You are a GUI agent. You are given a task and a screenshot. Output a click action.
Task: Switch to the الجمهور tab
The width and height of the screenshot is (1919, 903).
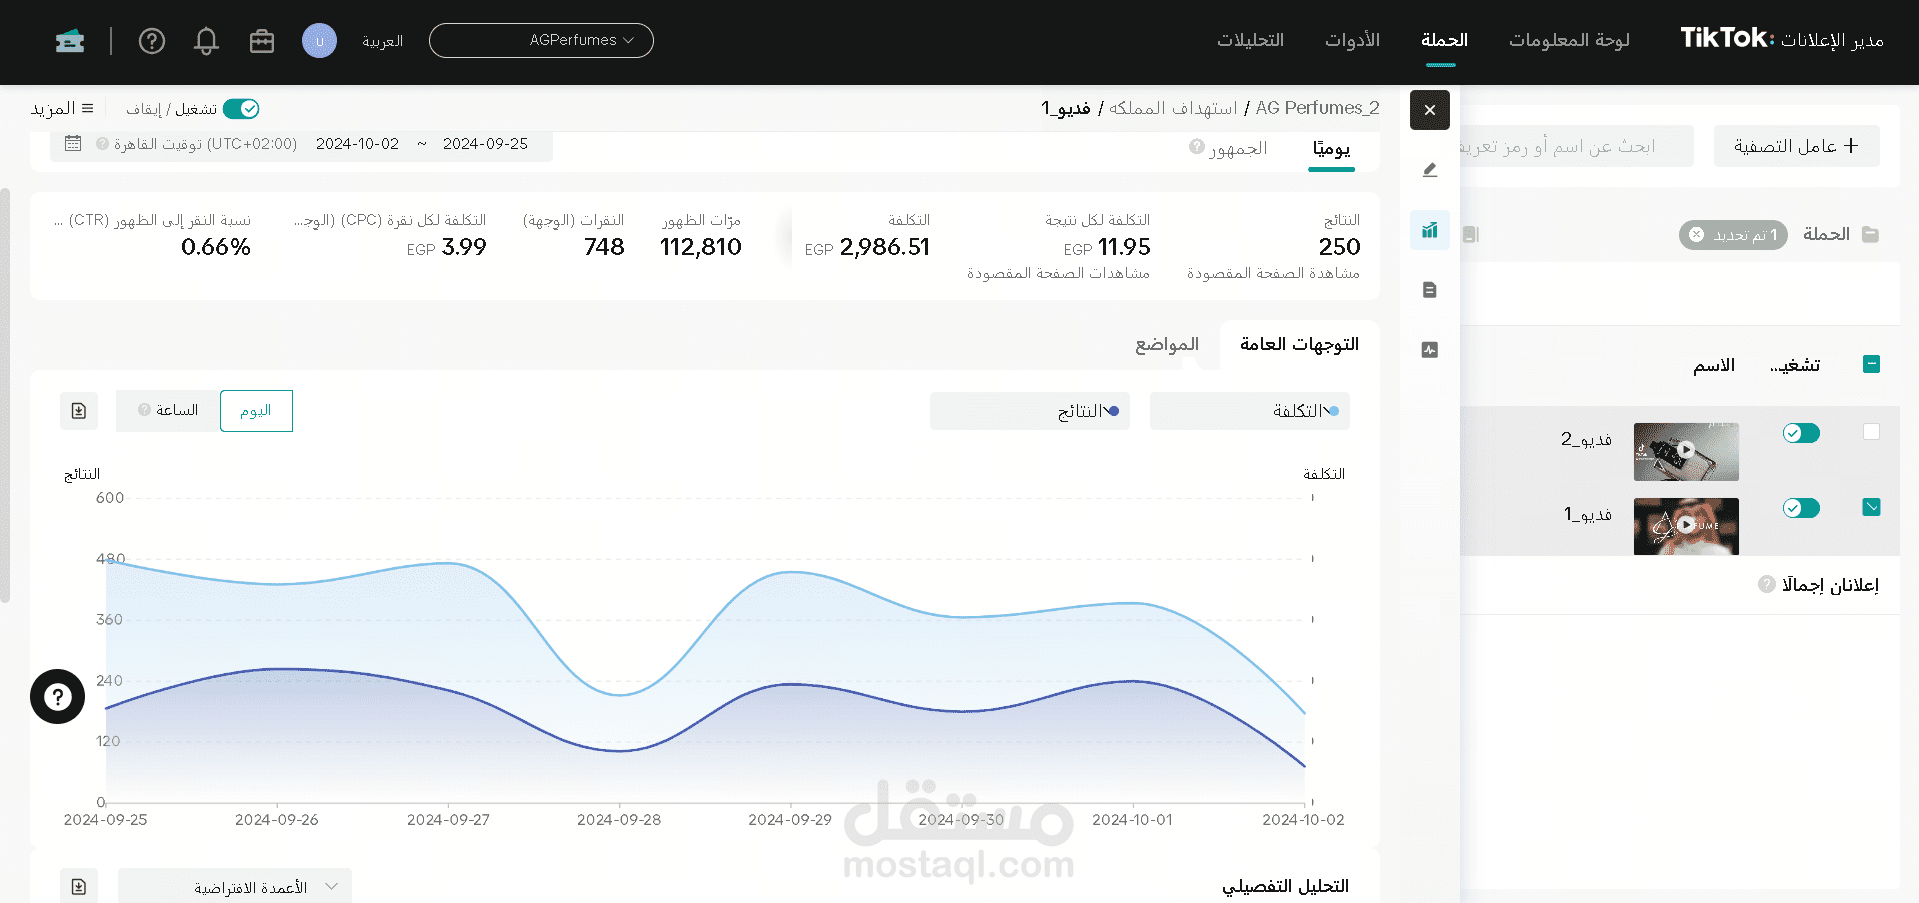pyautogui.click(x=1238, y=149)
